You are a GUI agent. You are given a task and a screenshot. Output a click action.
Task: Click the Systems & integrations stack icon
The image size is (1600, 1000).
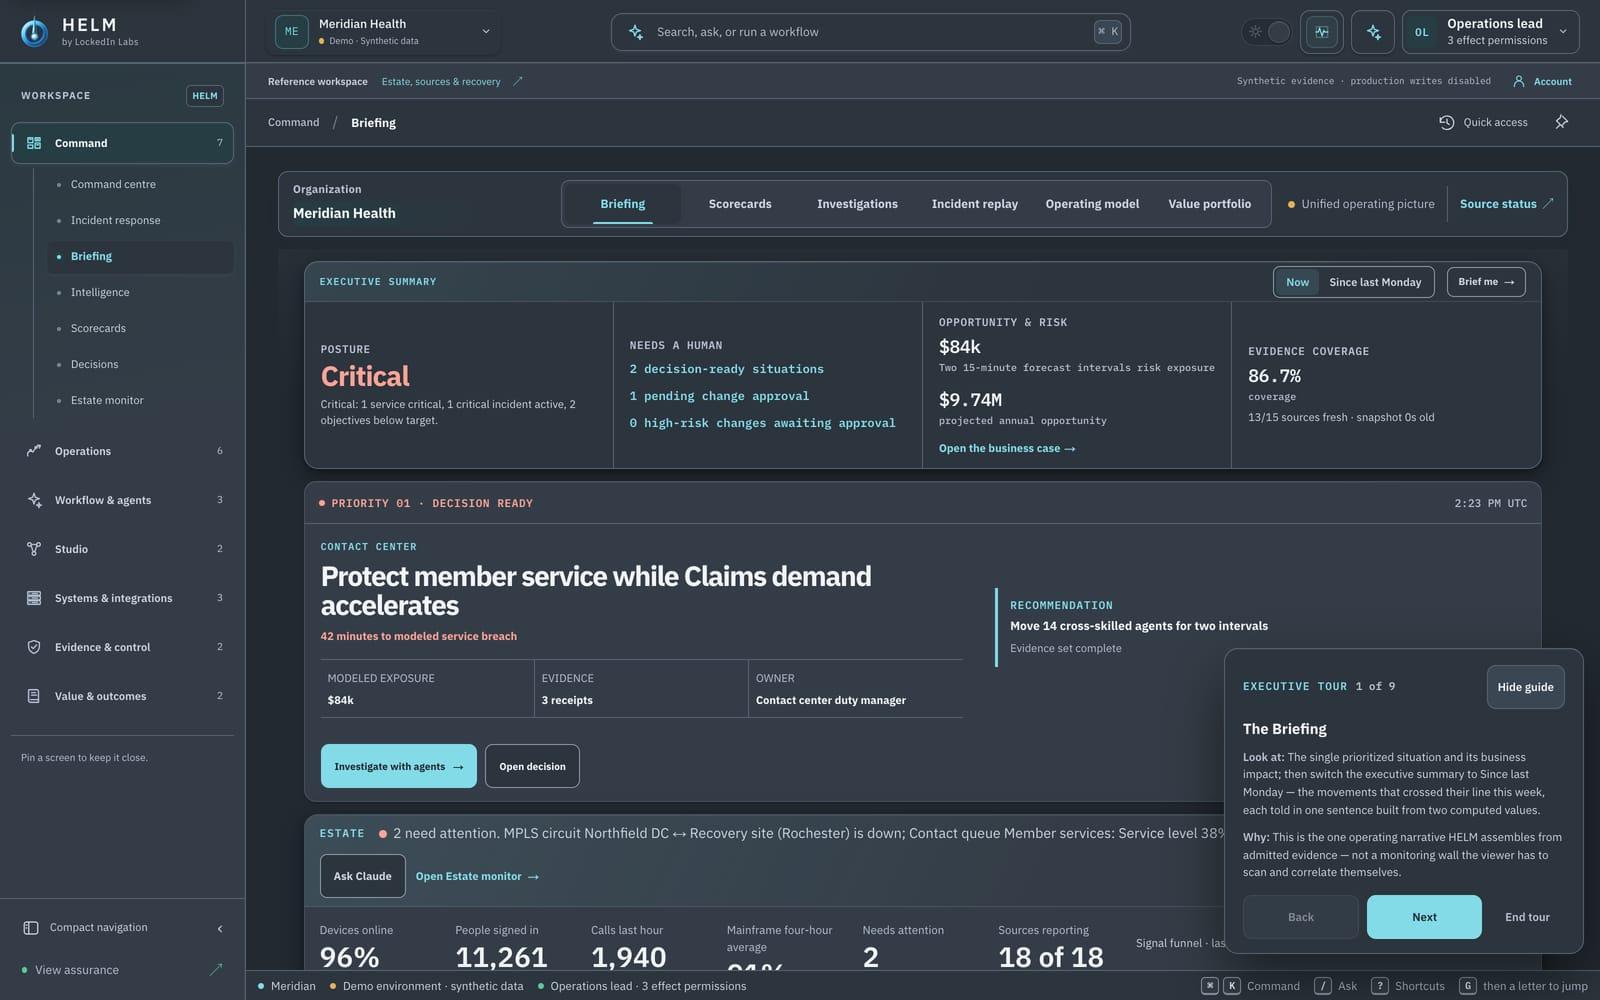(34, 598)
